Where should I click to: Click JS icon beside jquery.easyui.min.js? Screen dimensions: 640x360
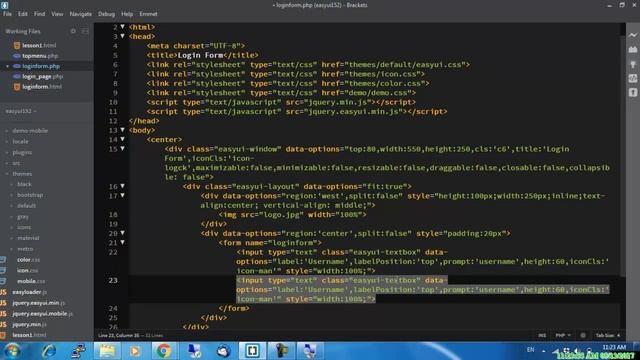(x=3, y=303)
